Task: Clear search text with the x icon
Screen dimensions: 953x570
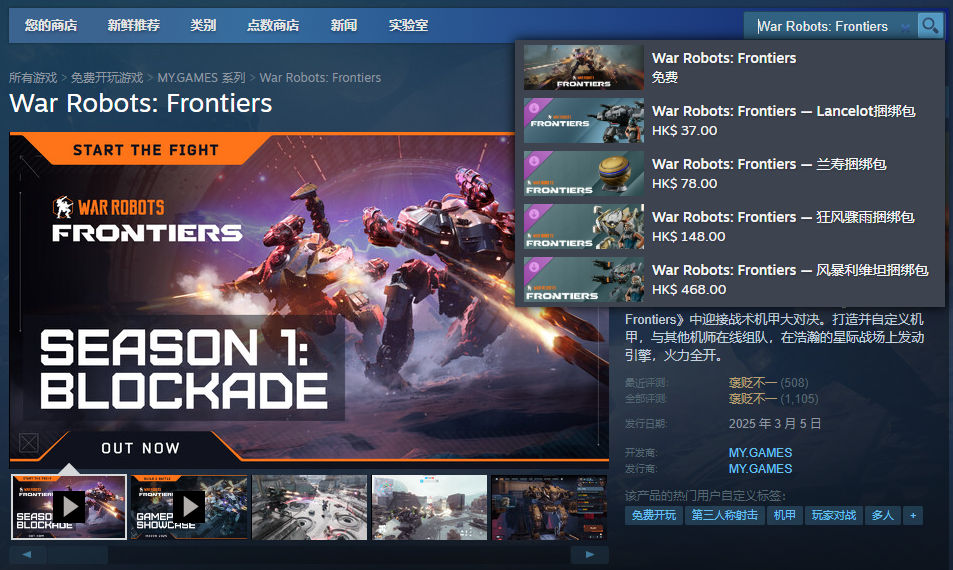Action: [x=906, y=27]
